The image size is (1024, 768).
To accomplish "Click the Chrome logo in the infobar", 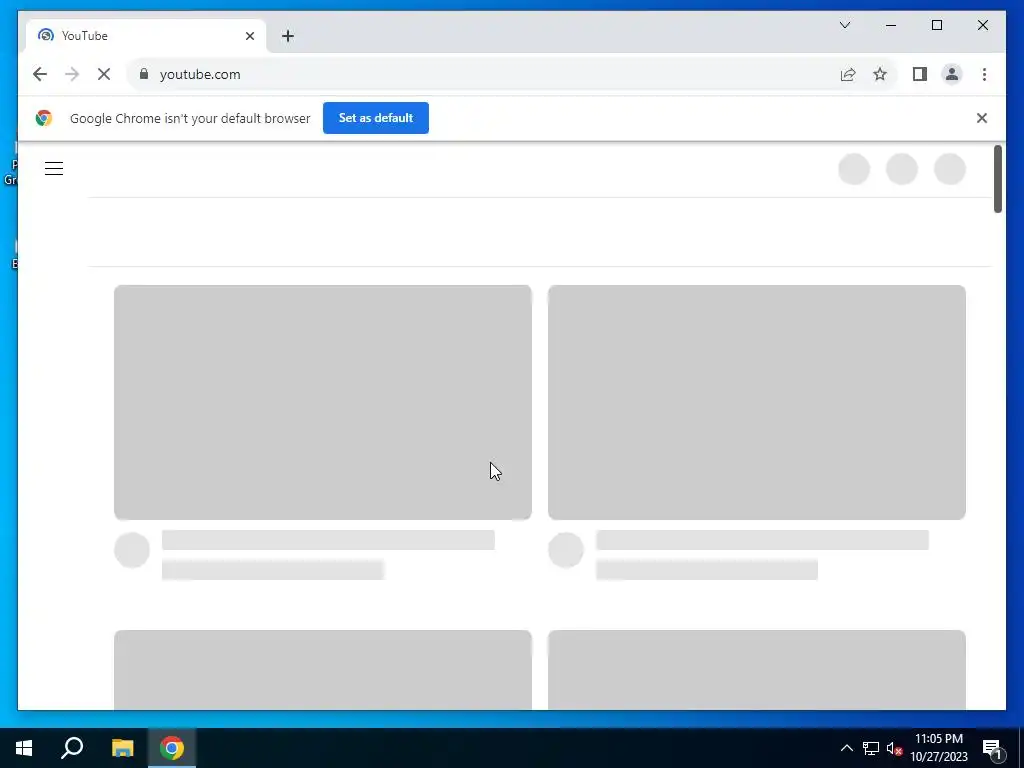I will tap(44, 118).
